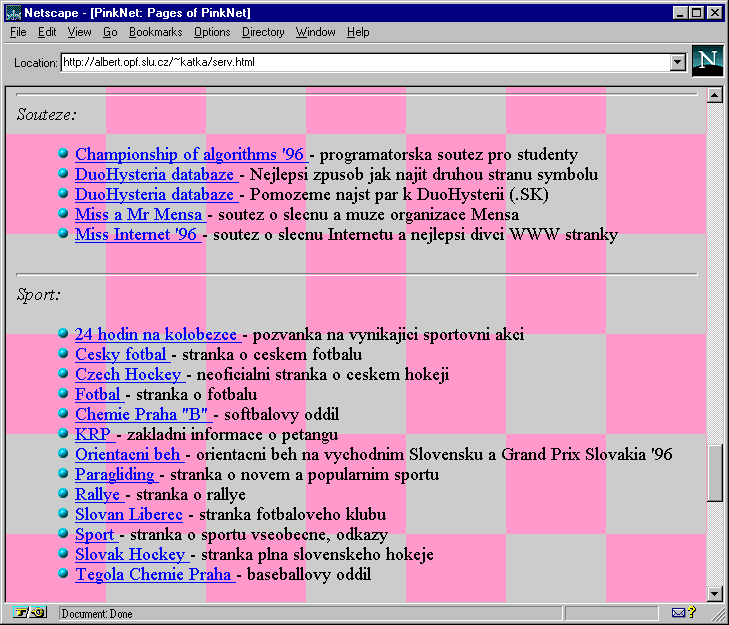Click text 'neoficialni stranka o ceskem hokeji'

pyautogui.click(x=323, y=374)
